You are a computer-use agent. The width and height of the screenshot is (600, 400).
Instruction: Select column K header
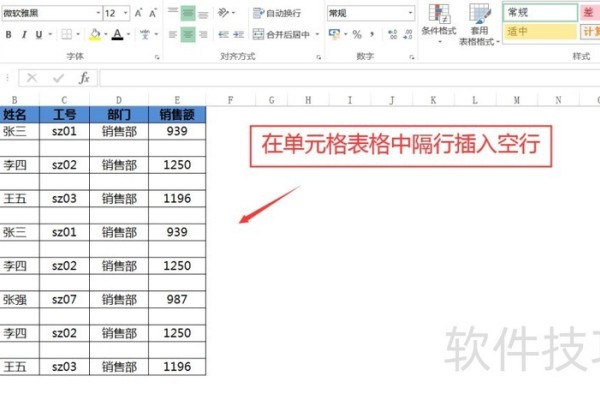(433, 100)
